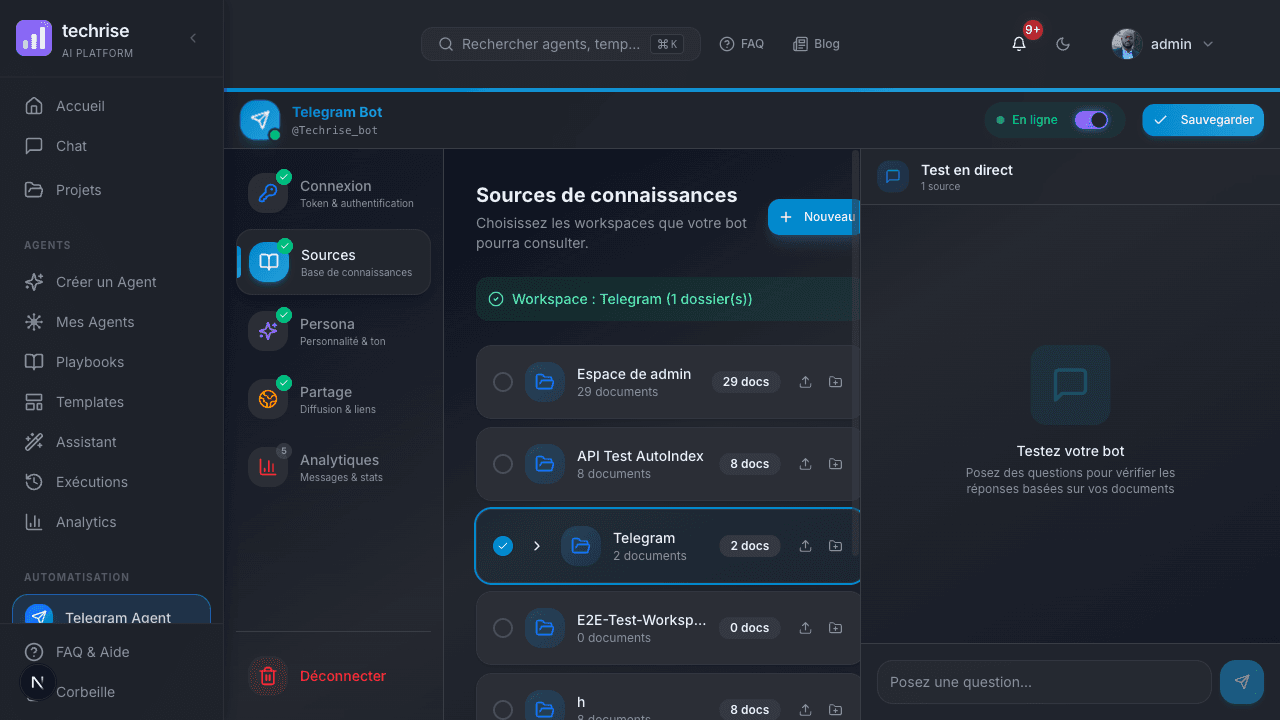
Task: Collapse the sidebar with the chevron
Action: point(193,38)
